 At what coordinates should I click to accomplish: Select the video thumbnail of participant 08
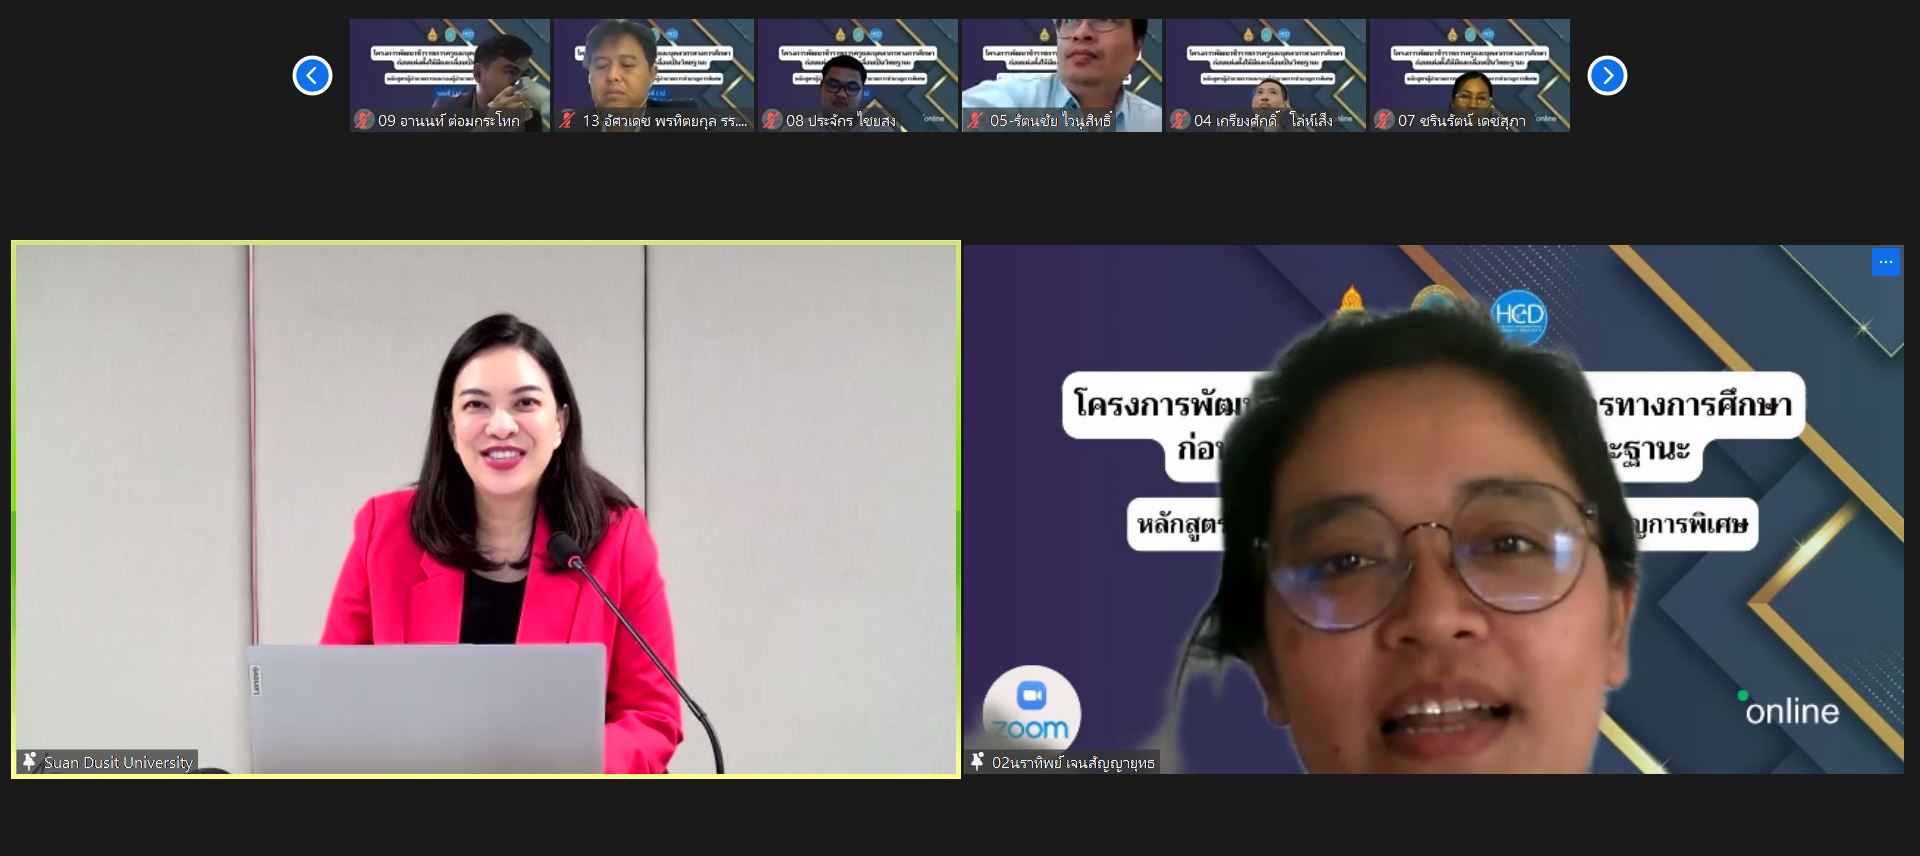coord(858,75)
